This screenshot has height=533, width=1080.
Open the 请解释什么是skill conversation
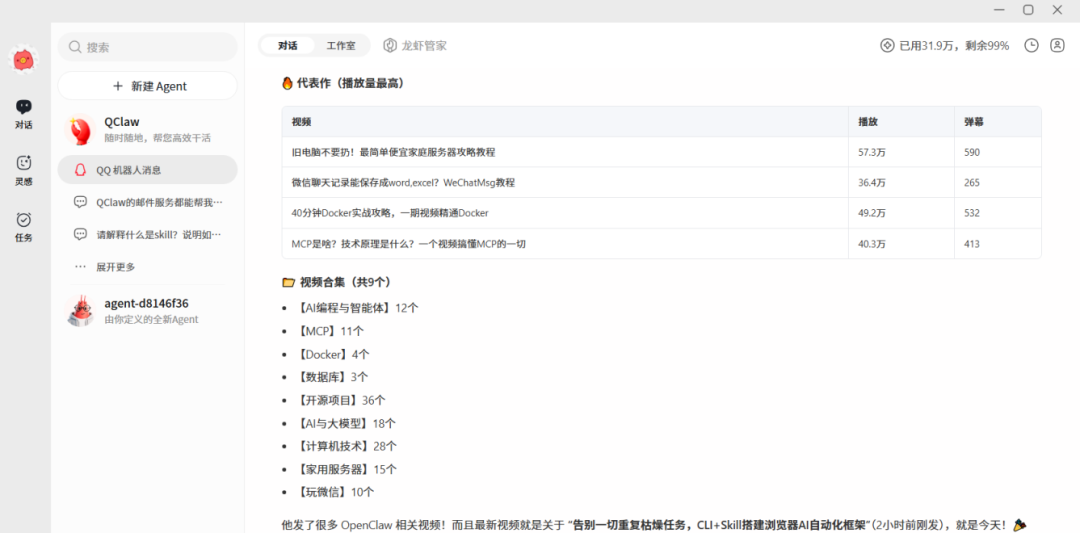coord(147,234)
